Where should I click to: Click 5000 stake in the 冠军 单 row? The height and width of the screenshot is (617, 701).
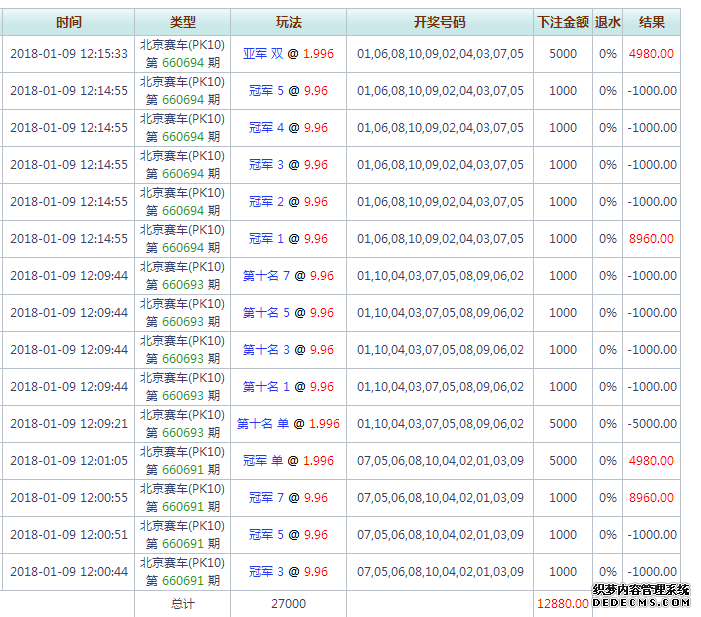pos(563,461)
